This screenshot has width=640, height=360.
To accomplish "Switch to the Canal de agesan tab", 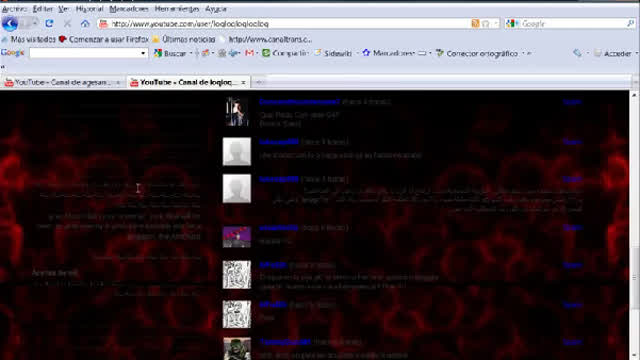I will [x=62, y=82].
